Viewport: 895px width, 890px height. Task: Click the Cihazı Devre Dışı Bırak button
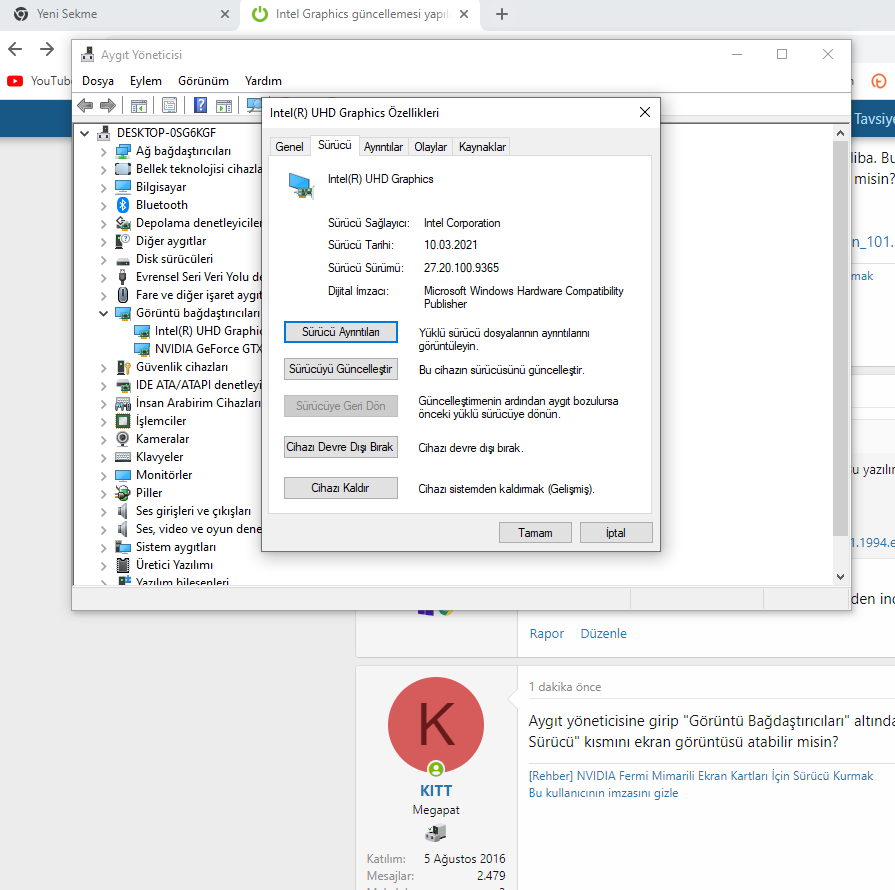coord(341,447)
